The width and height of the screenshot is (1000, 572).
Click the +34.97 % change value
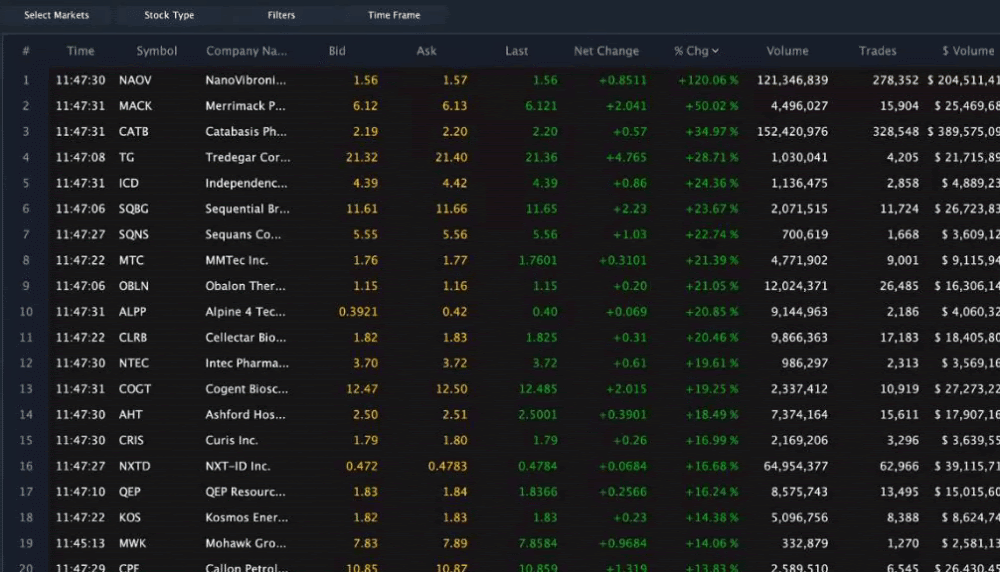coord(711,132)
